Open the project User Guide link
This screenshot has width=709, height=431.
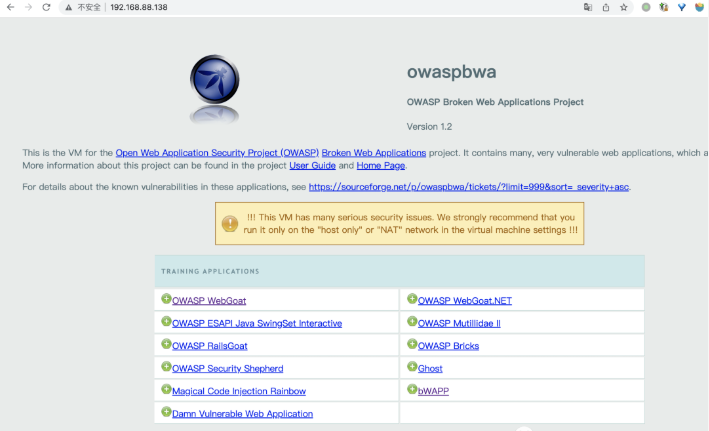tap(312, 166)
